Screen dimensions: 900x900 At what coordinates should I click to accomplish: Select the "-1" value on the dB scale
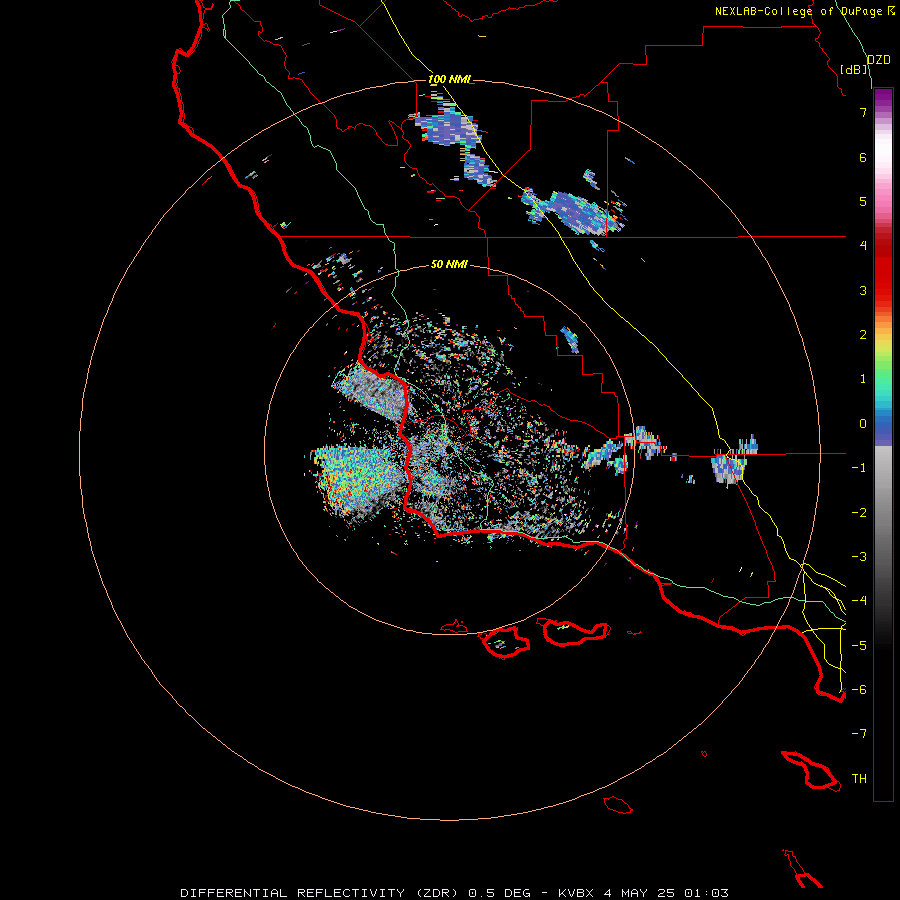click(x=859, y=468)
